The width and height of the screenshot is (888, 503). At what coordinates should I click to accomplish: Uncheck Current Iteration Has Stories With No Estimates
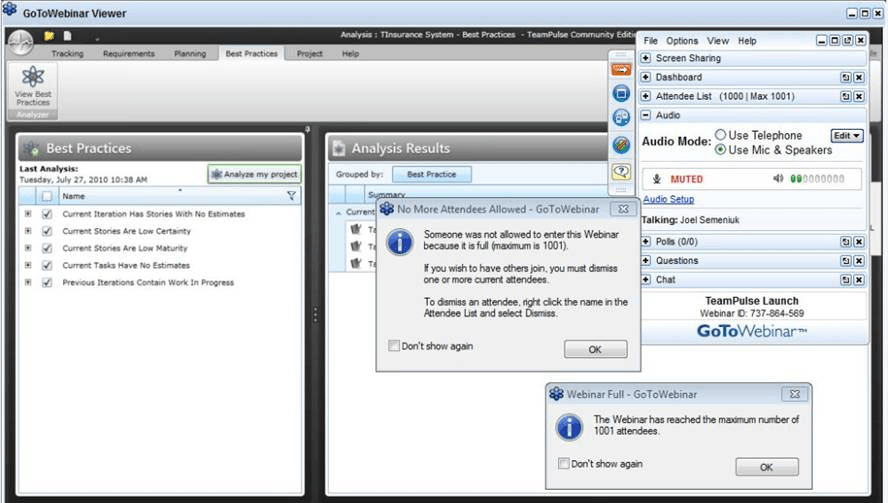[47, 214]
